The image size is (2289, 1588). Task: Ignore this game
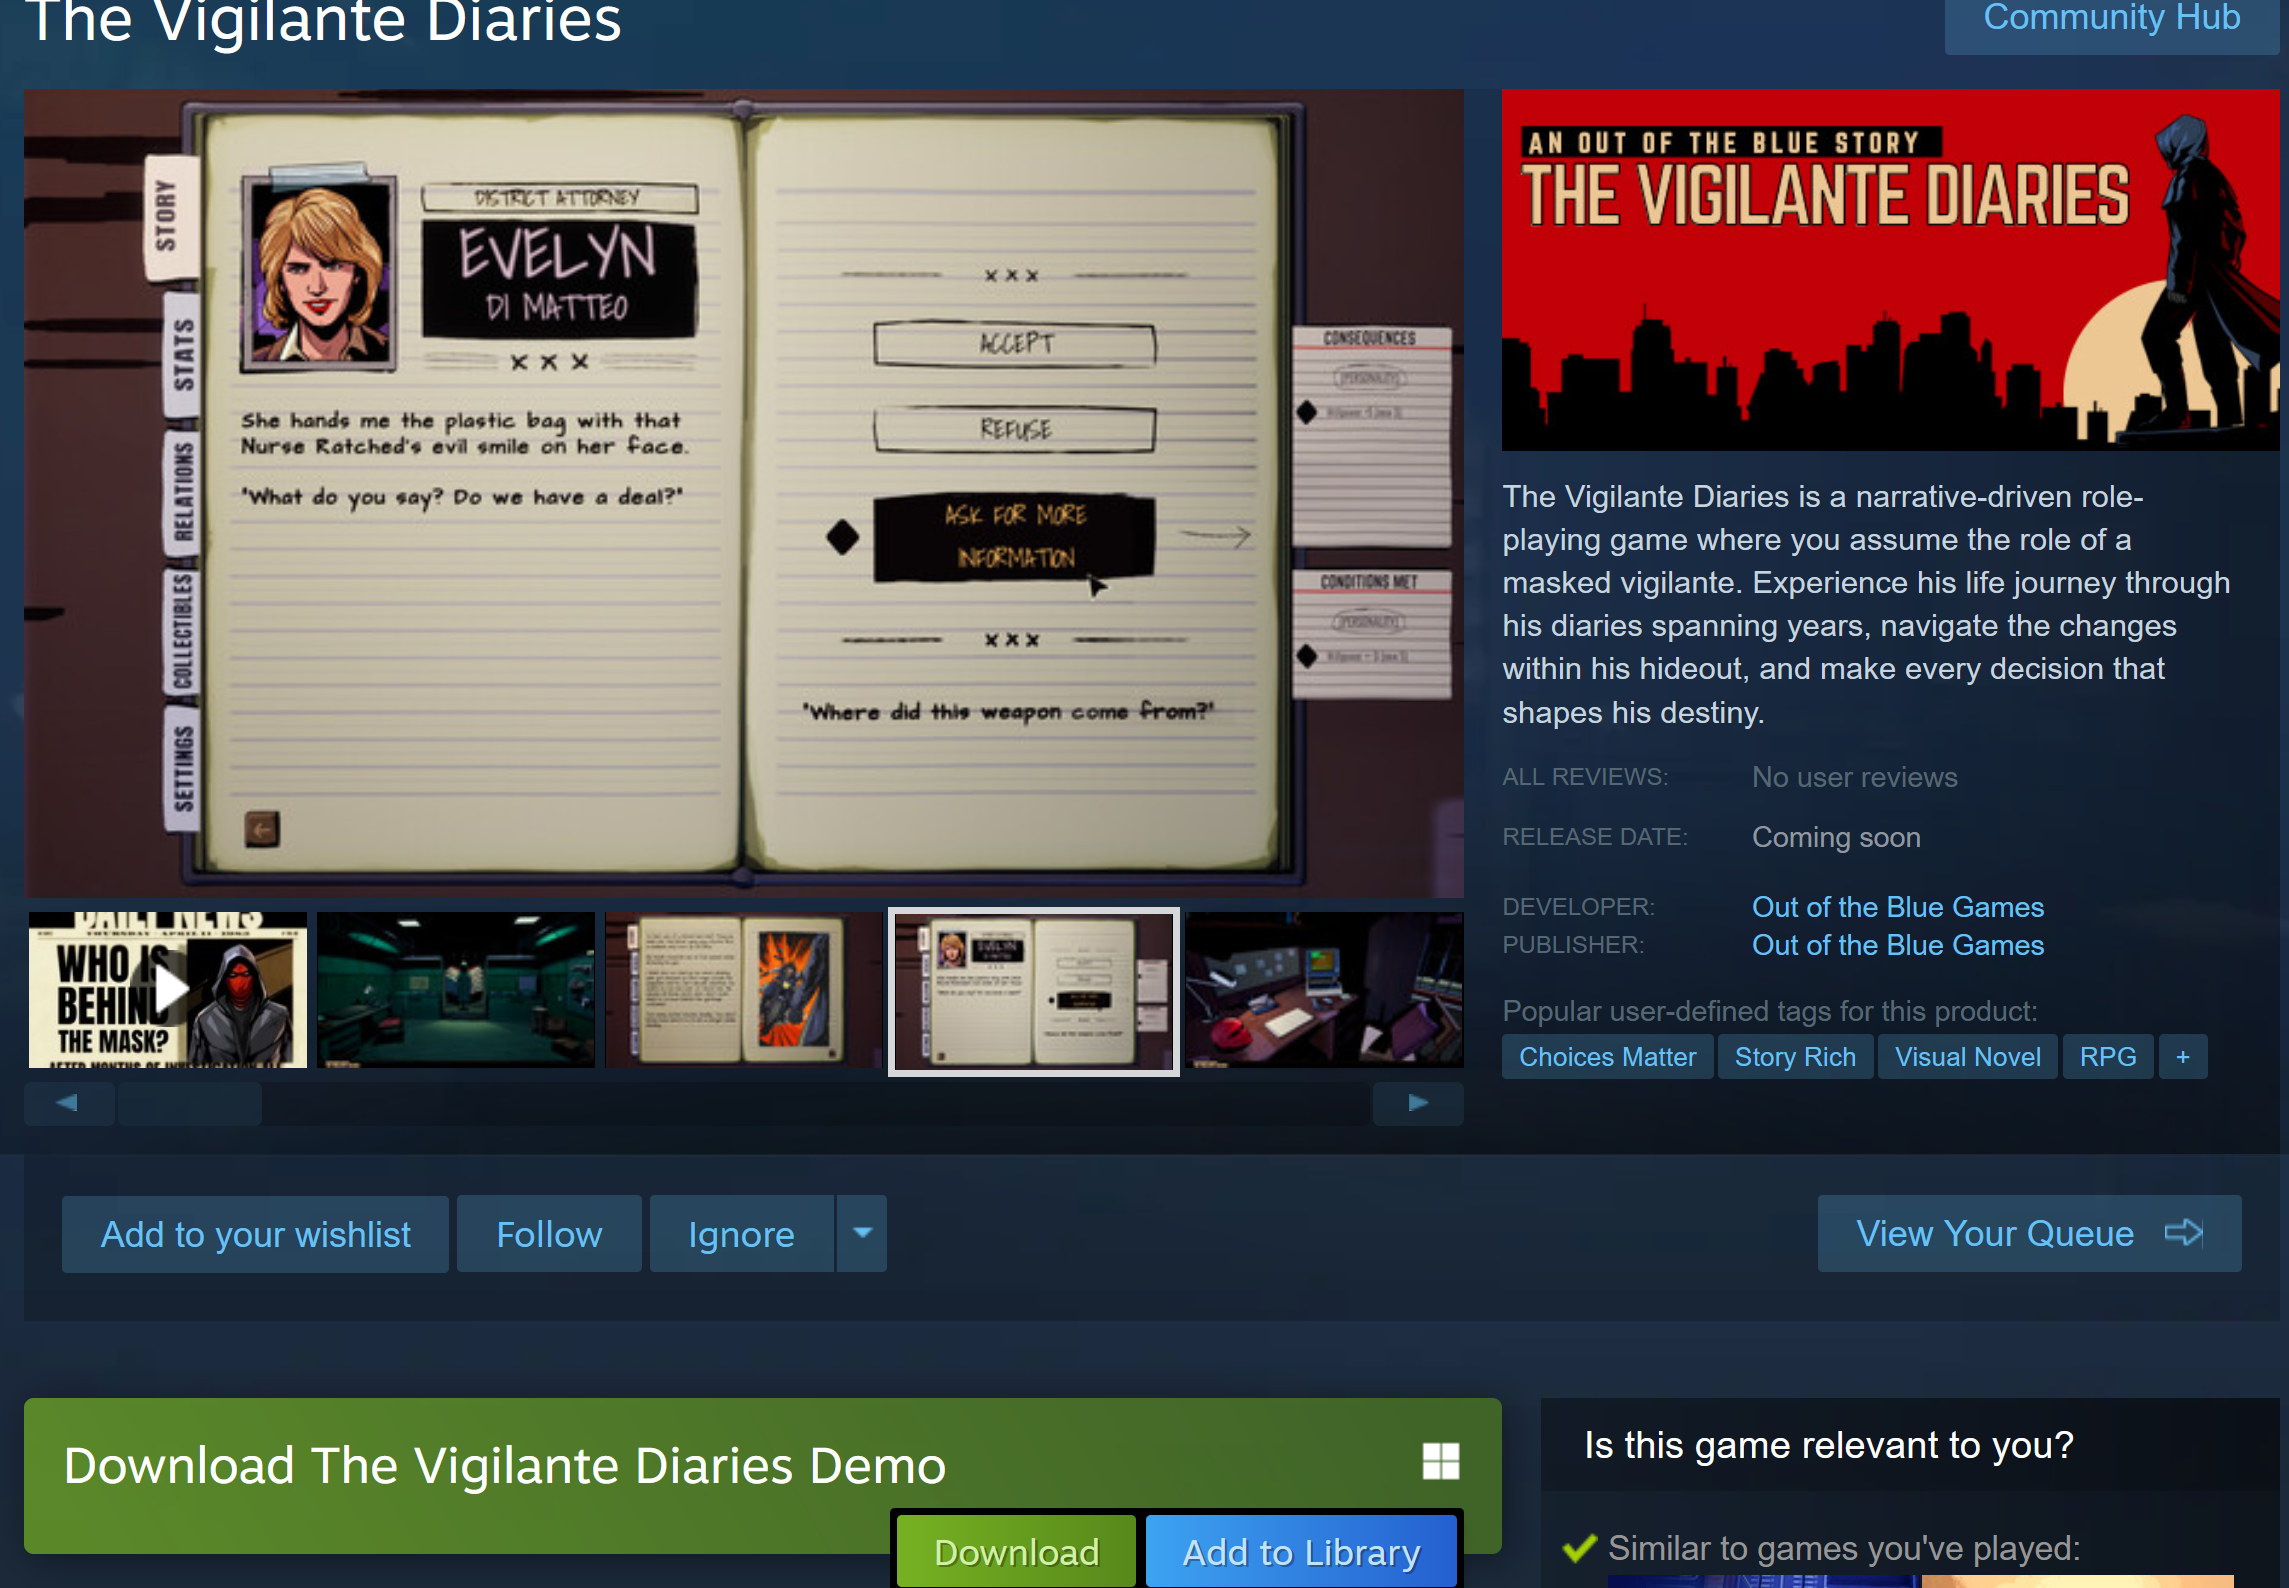click(741, 1234)
